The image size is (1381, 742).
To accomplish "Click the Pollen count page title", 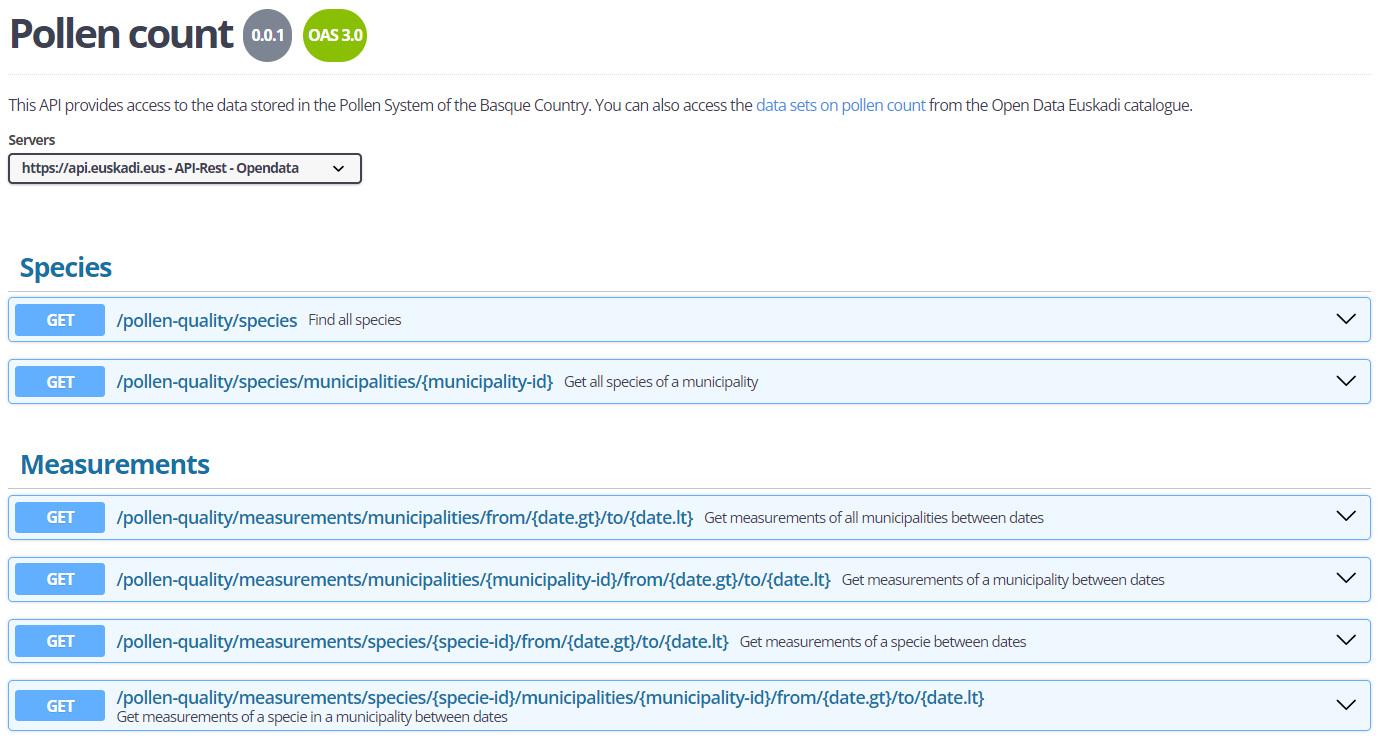I will click(121, 34).
